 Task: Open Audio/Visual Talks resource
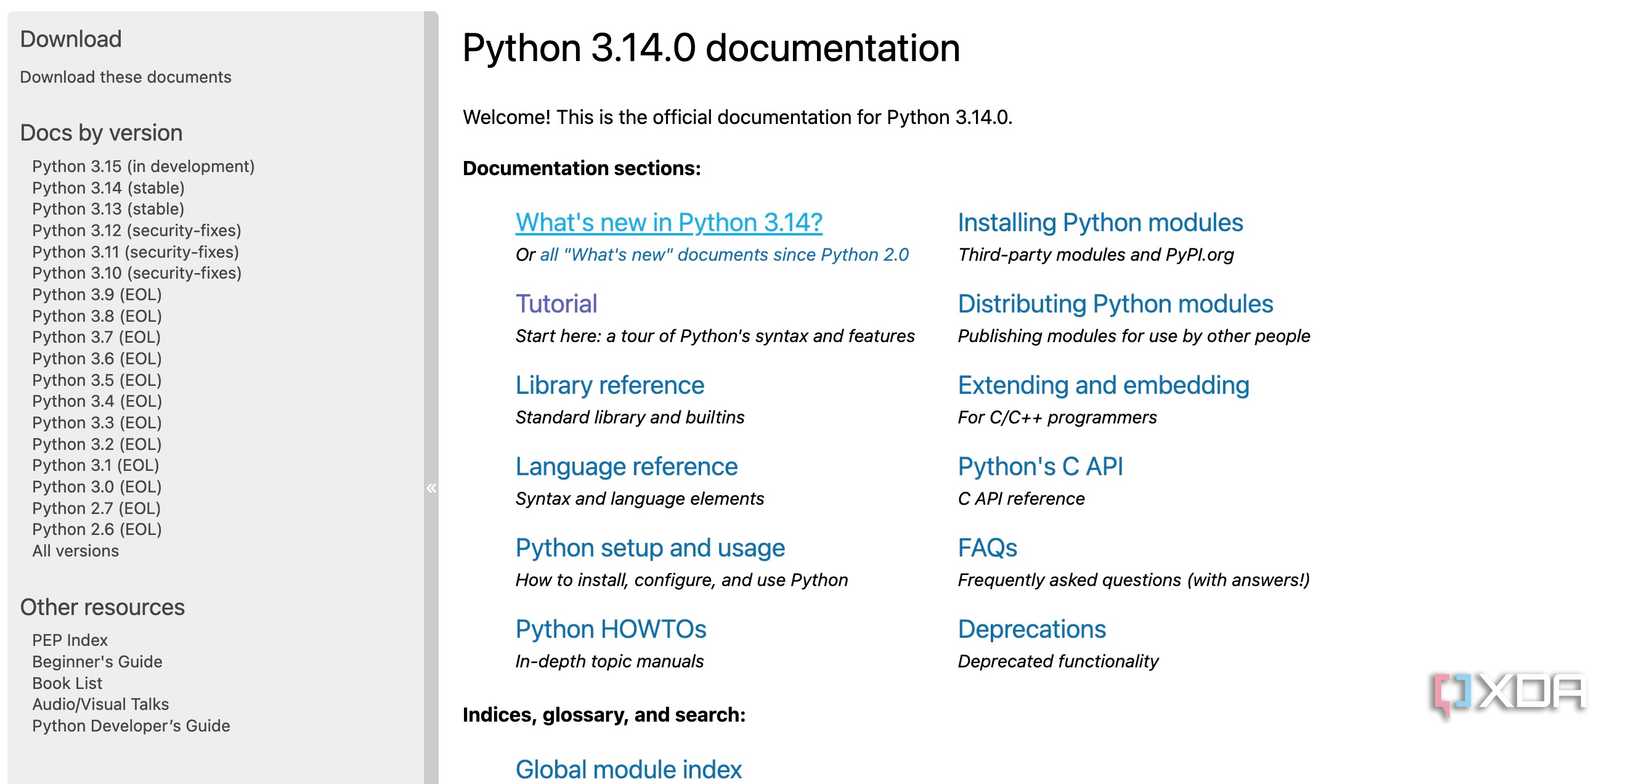tap(100, 704)
